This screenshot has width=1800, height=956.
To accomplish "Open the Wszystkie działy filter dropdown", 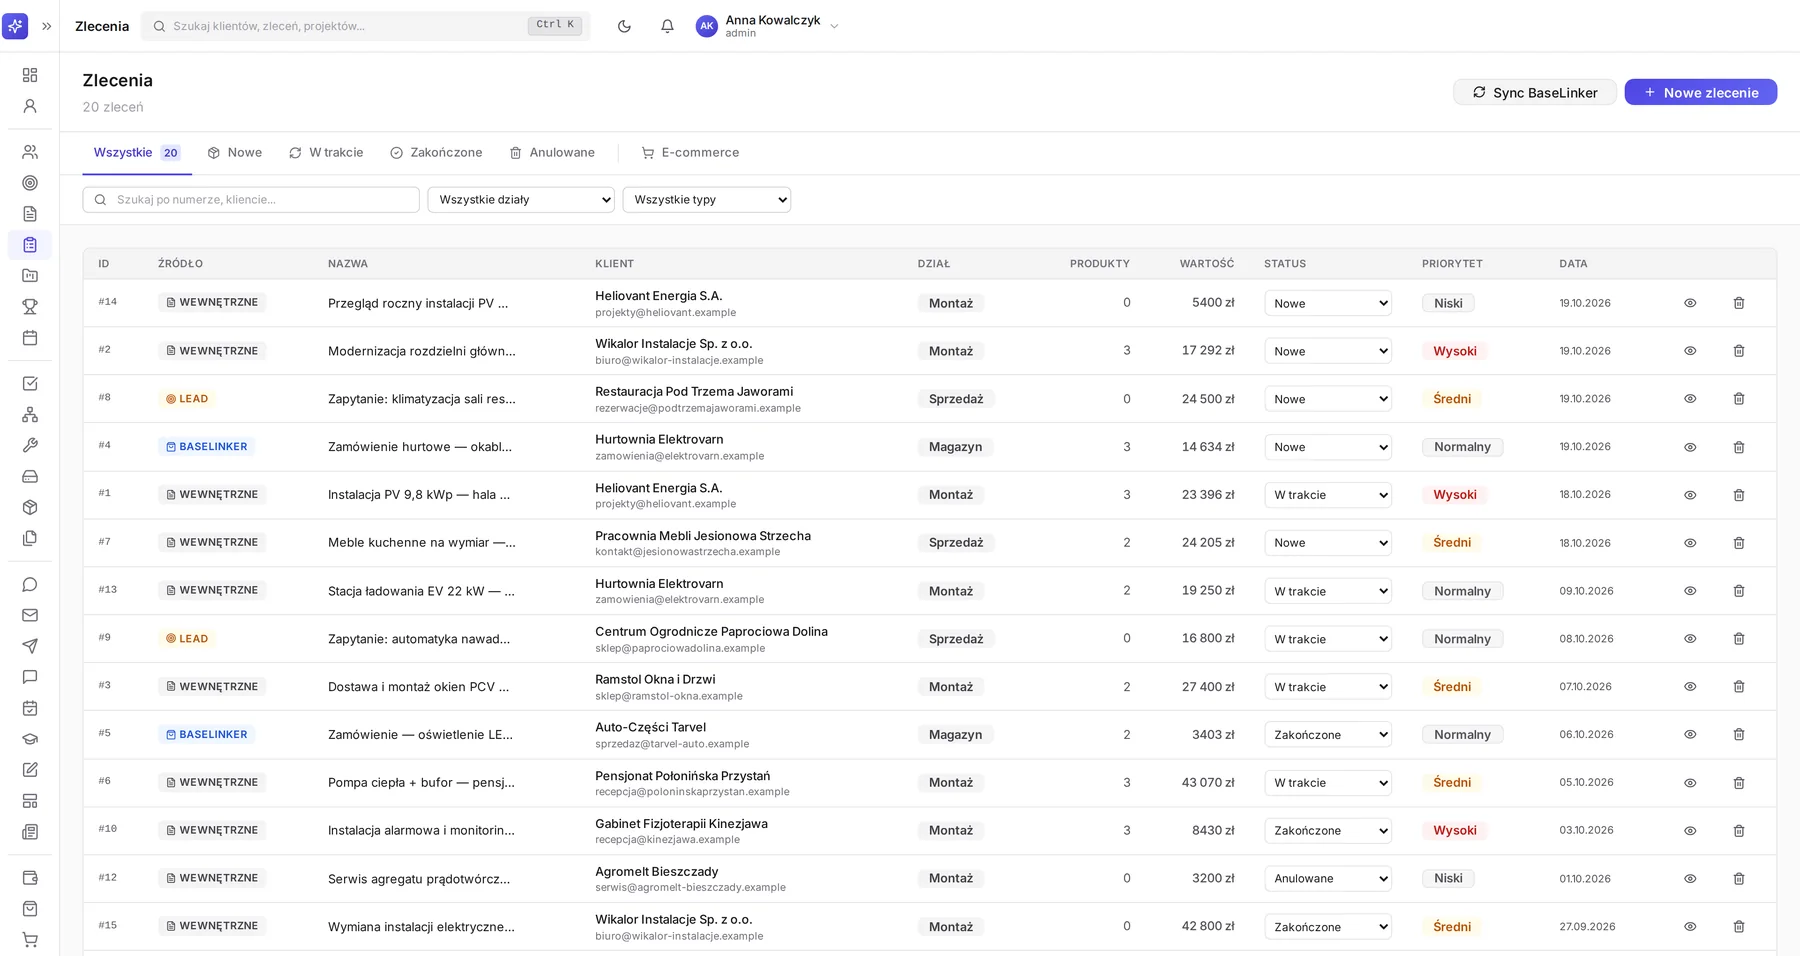I will 521,200.
